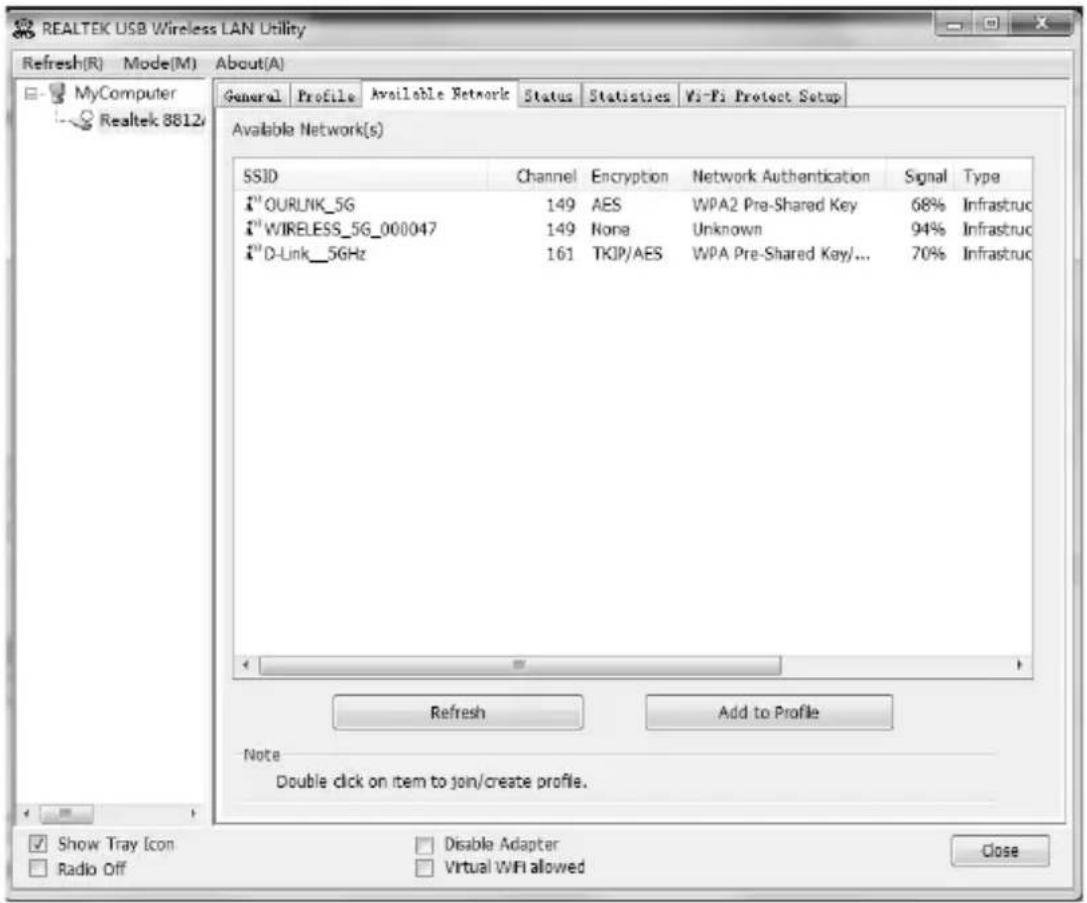Click the tree panel scroll left arrow

pyautogui.click(x=27, y=814)
